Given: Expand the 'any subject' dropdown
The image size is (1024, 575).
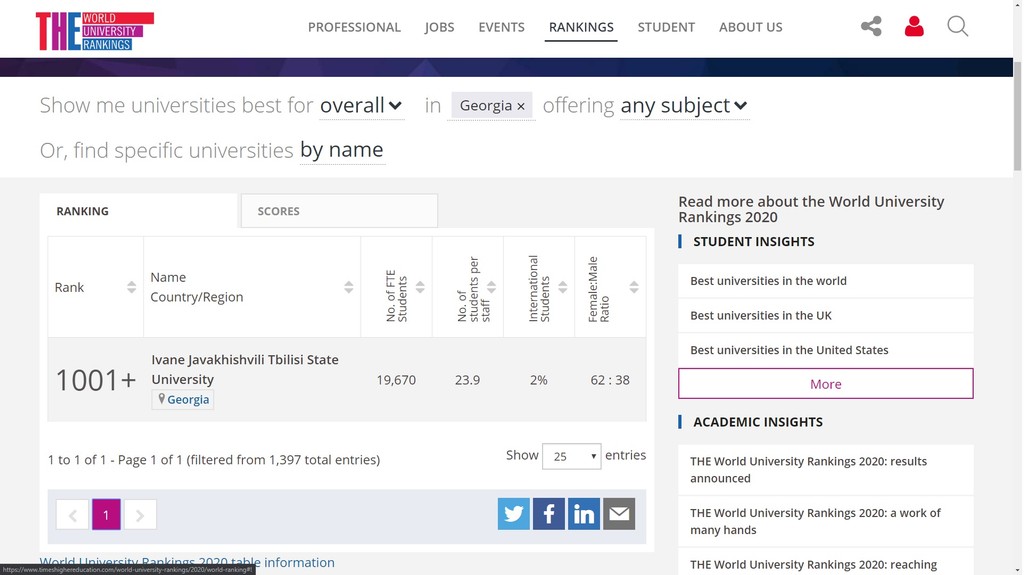Looking at the screenshot, I should pyautogui.click(x=684, y=105).
